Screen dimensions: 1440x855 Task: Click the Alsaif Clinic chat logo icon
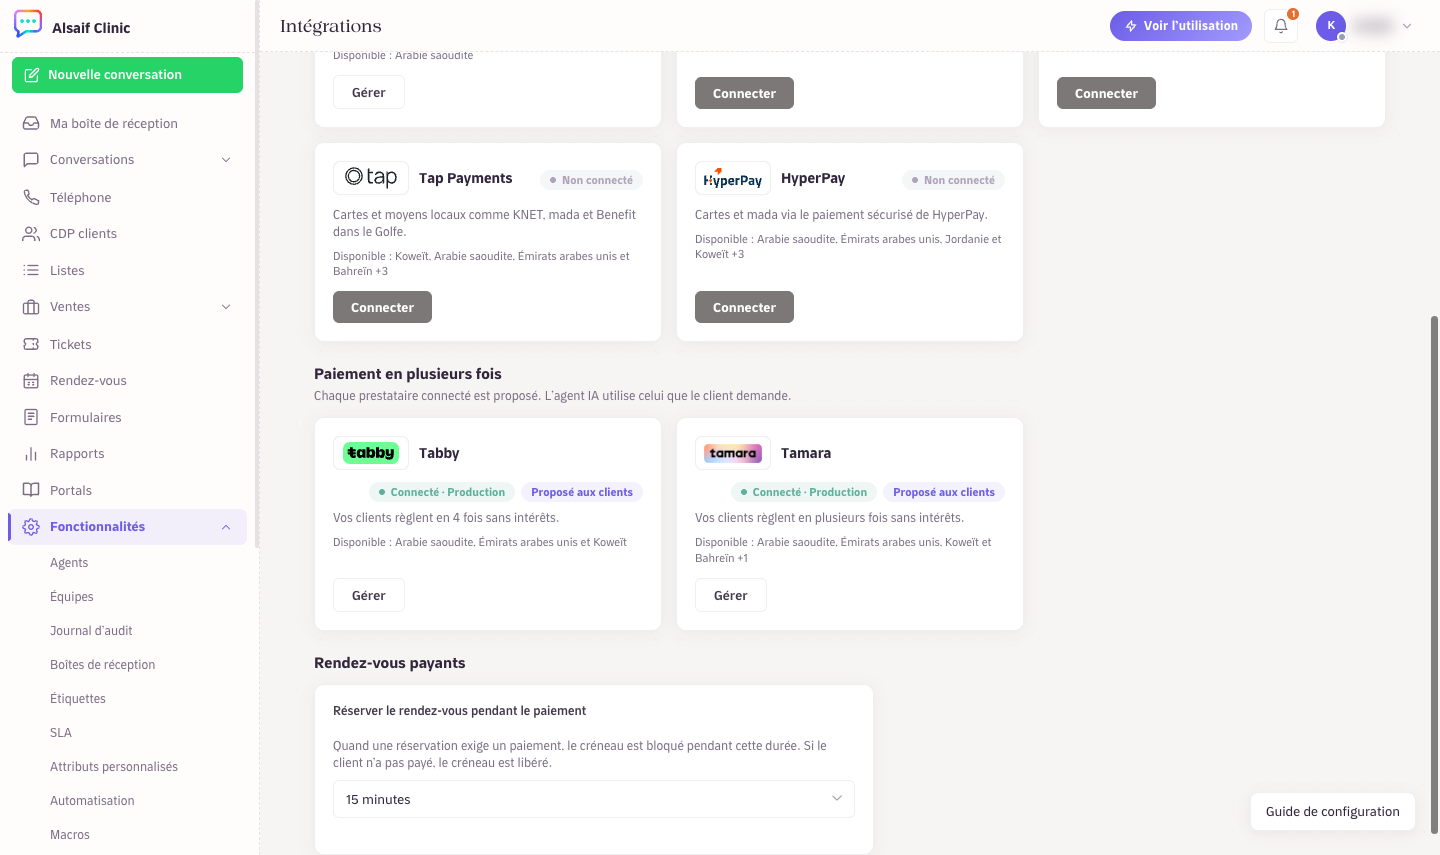pyautogui.click(x=28, y=24)
